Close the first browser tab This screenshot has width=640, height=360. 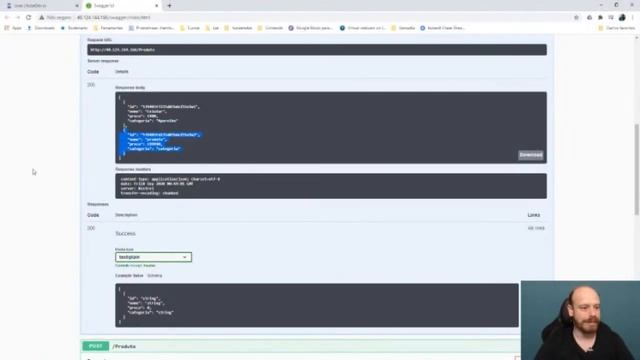[77, 6]
